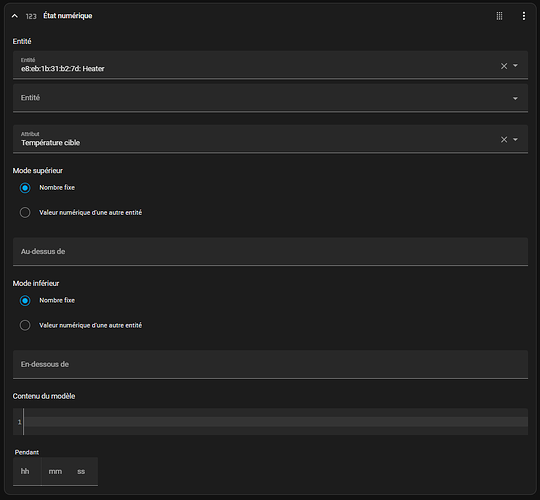Open the Attribut dropdown arrow
Viewport: 540px width, 500px height.
515,139
